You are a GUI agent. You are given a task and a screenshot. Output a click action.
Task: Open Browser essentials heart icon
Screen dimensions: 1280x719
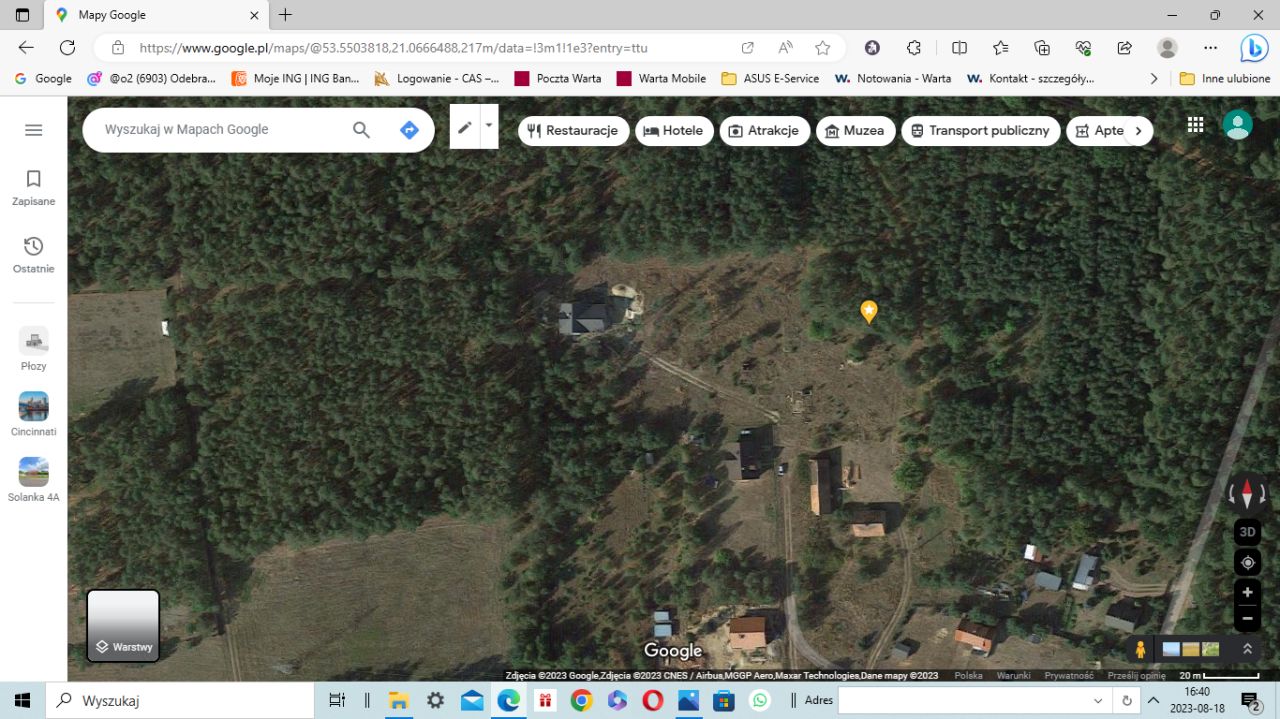coord(1083,47)
